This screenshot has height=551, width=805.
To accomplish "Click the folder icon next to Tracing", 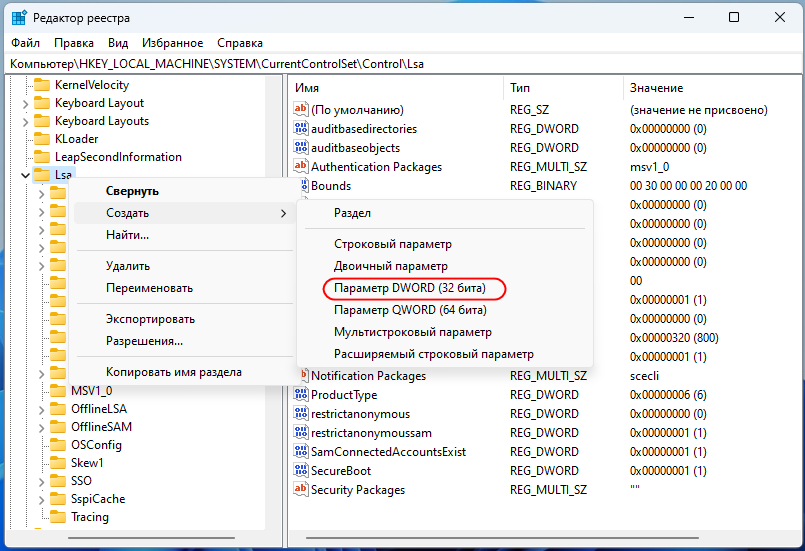I will coord(58,517).
